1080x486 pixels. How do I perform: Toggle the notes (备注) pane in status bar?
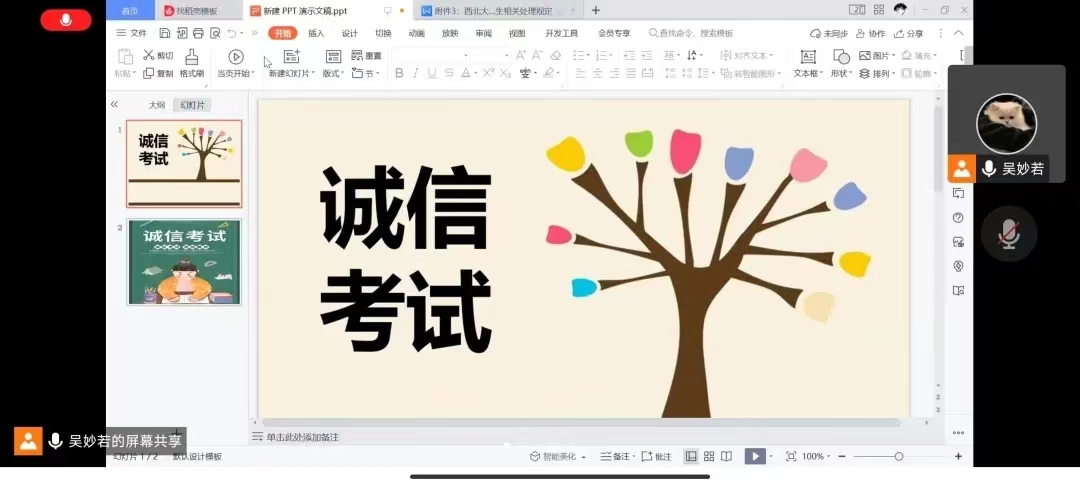tap(615, 456)
